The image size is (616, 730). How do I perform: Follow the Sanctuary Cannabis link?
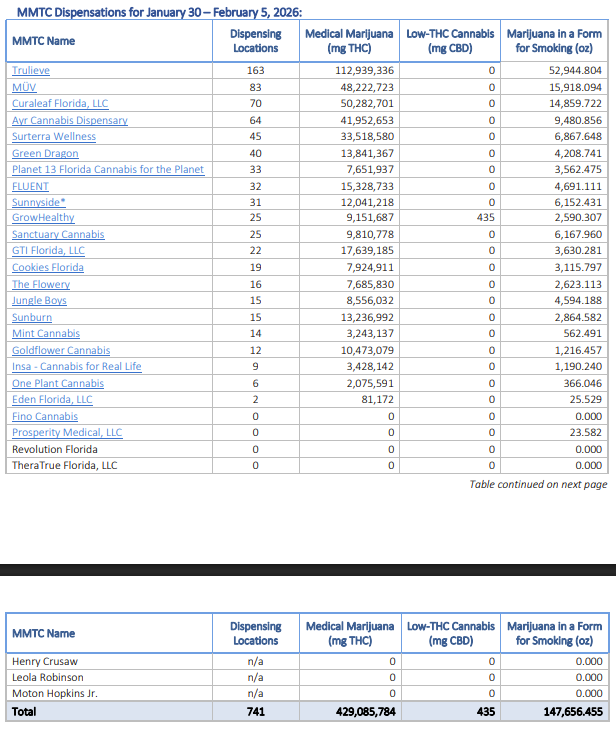58,235
